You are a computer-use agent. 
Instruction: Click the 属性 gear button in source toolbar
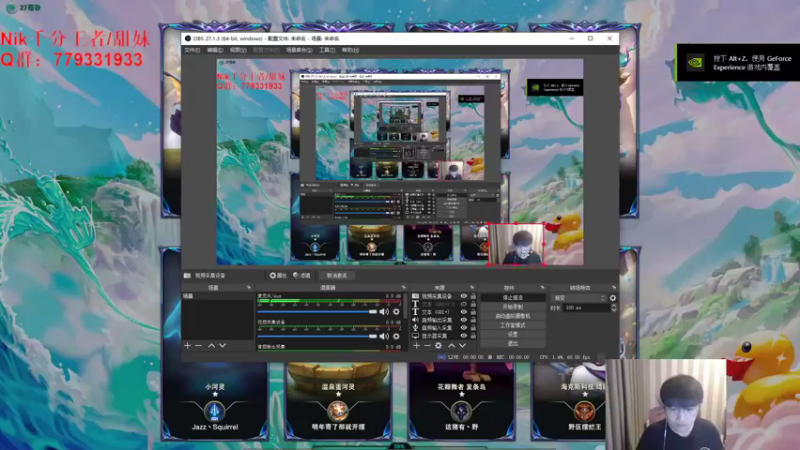[x=278, y=276]
